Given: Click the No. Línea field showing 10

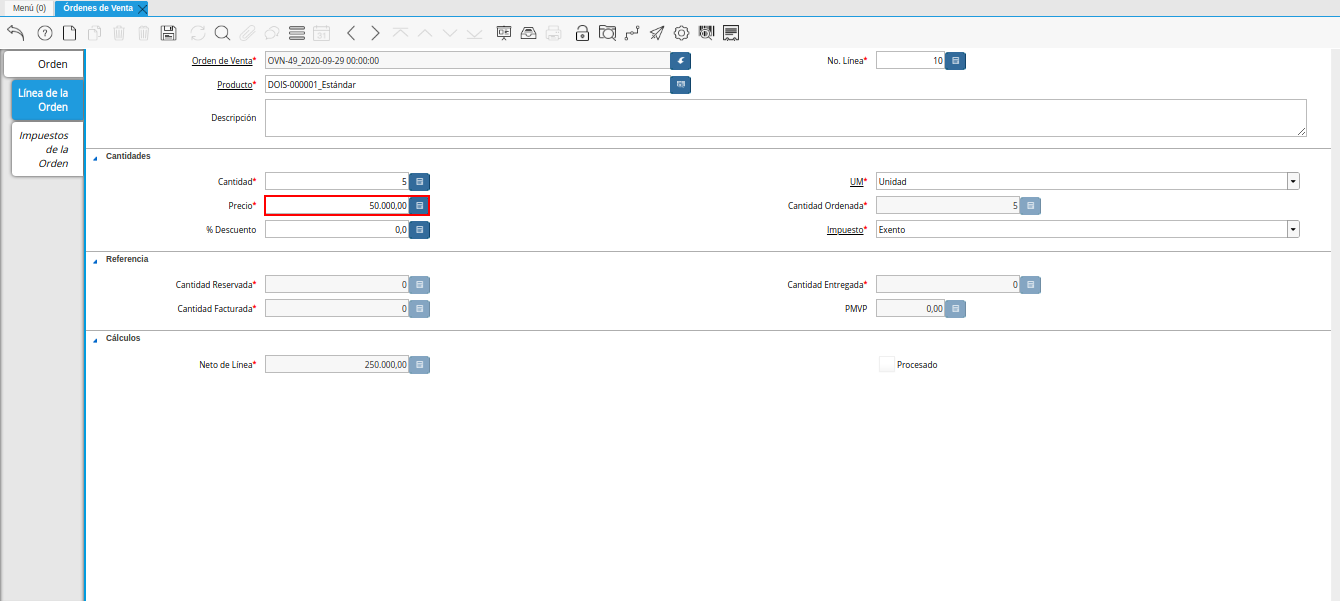Looking at the screenshot, I should (x=911, y=61).
